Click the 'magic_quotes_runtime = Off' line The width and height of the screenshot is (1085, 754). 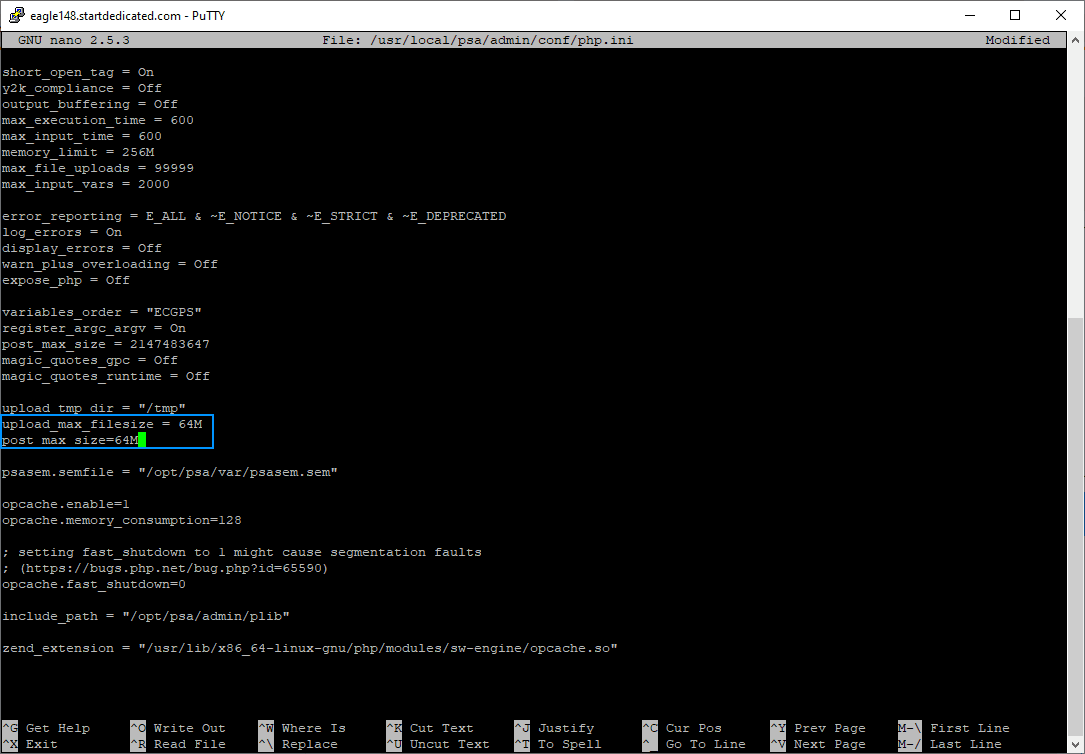coord(106,376)
